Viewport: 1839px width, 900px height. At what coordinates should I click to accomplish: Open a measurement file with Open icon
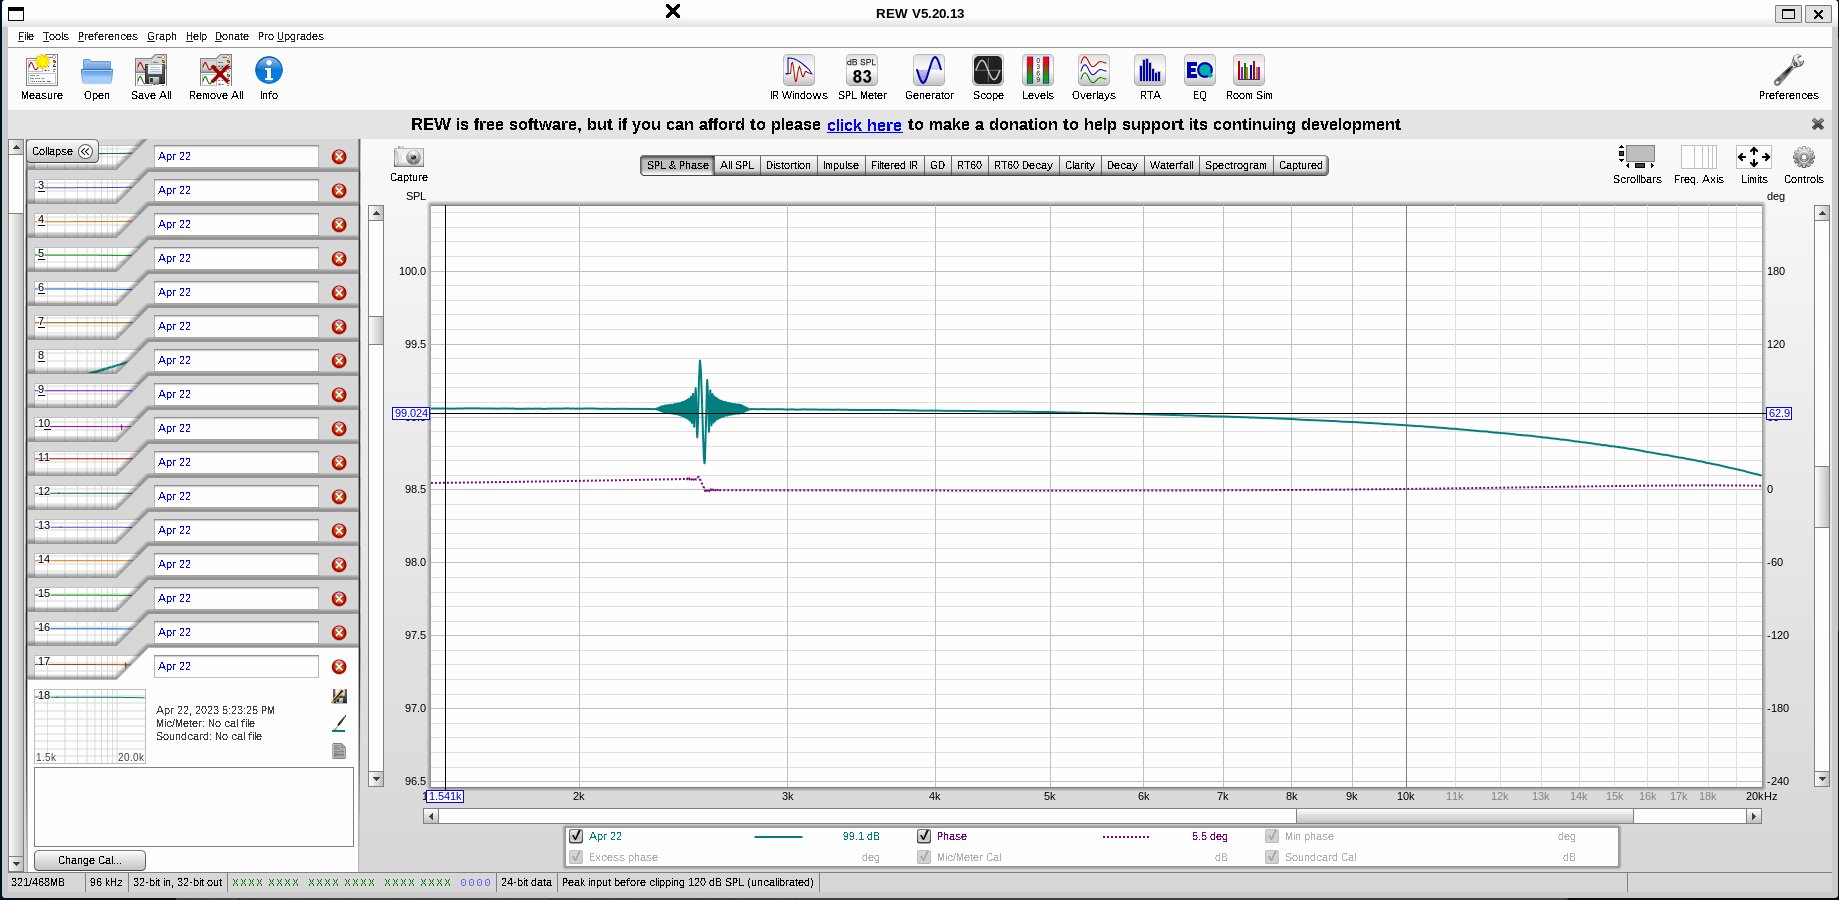point(97,78)
